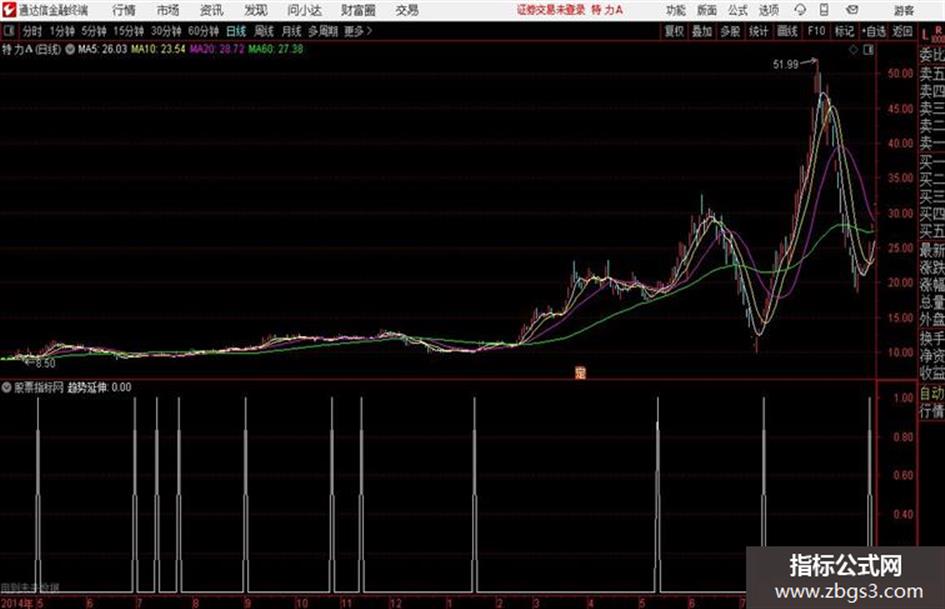
Task: Click the MA60: 27.38 value
Action: tap(276, 49)
